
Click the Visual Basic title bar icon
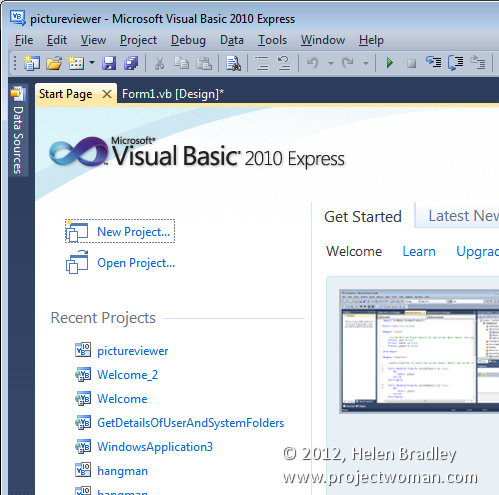coord(18,18)
